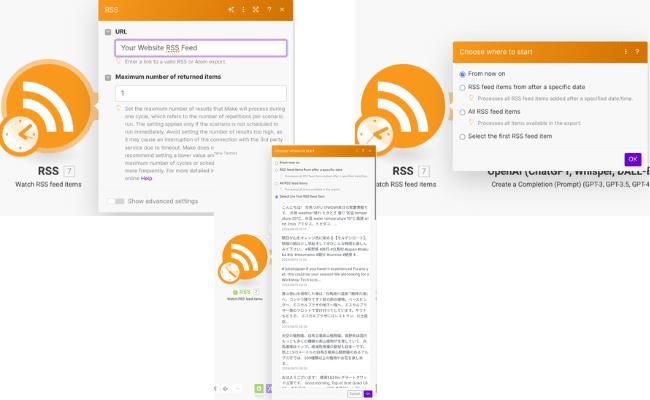Click module number 7 badge beside the URL dialog
650x400 pixels.
(69, 171)
